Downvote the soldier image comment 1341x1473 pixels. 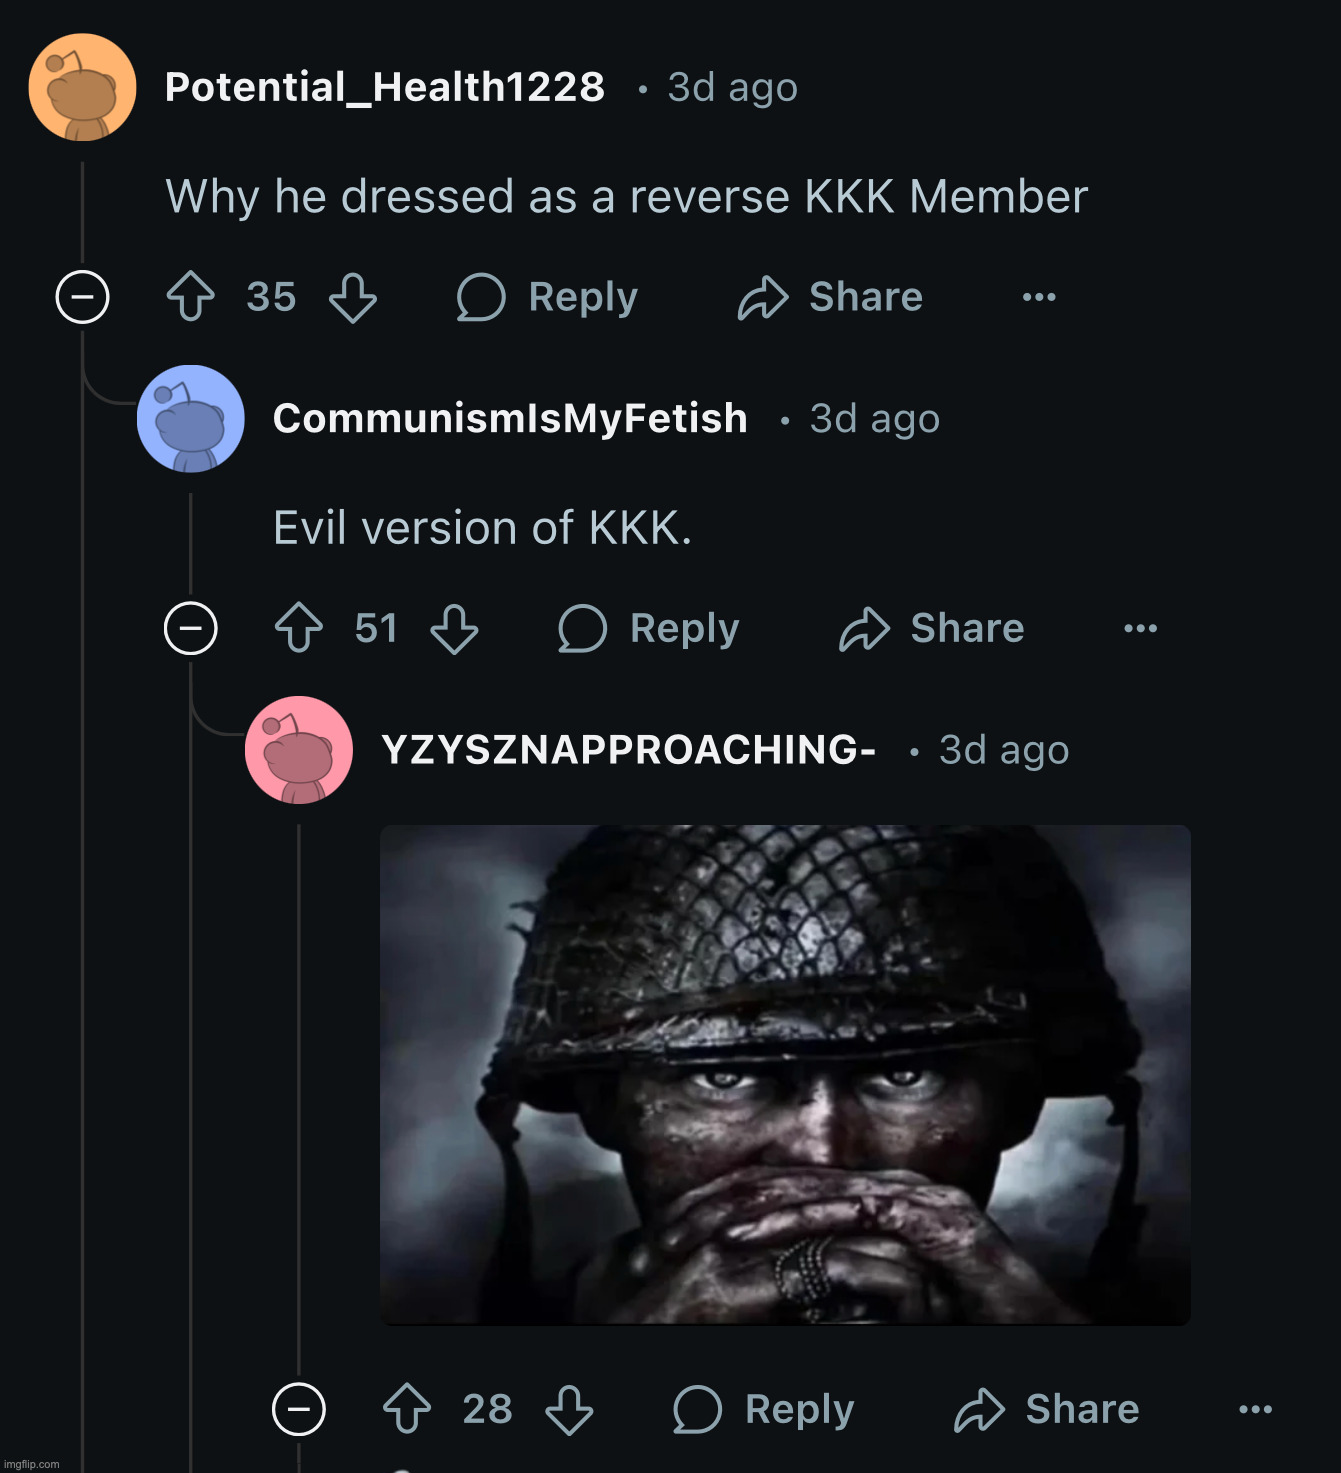(x=569, y=1409)
